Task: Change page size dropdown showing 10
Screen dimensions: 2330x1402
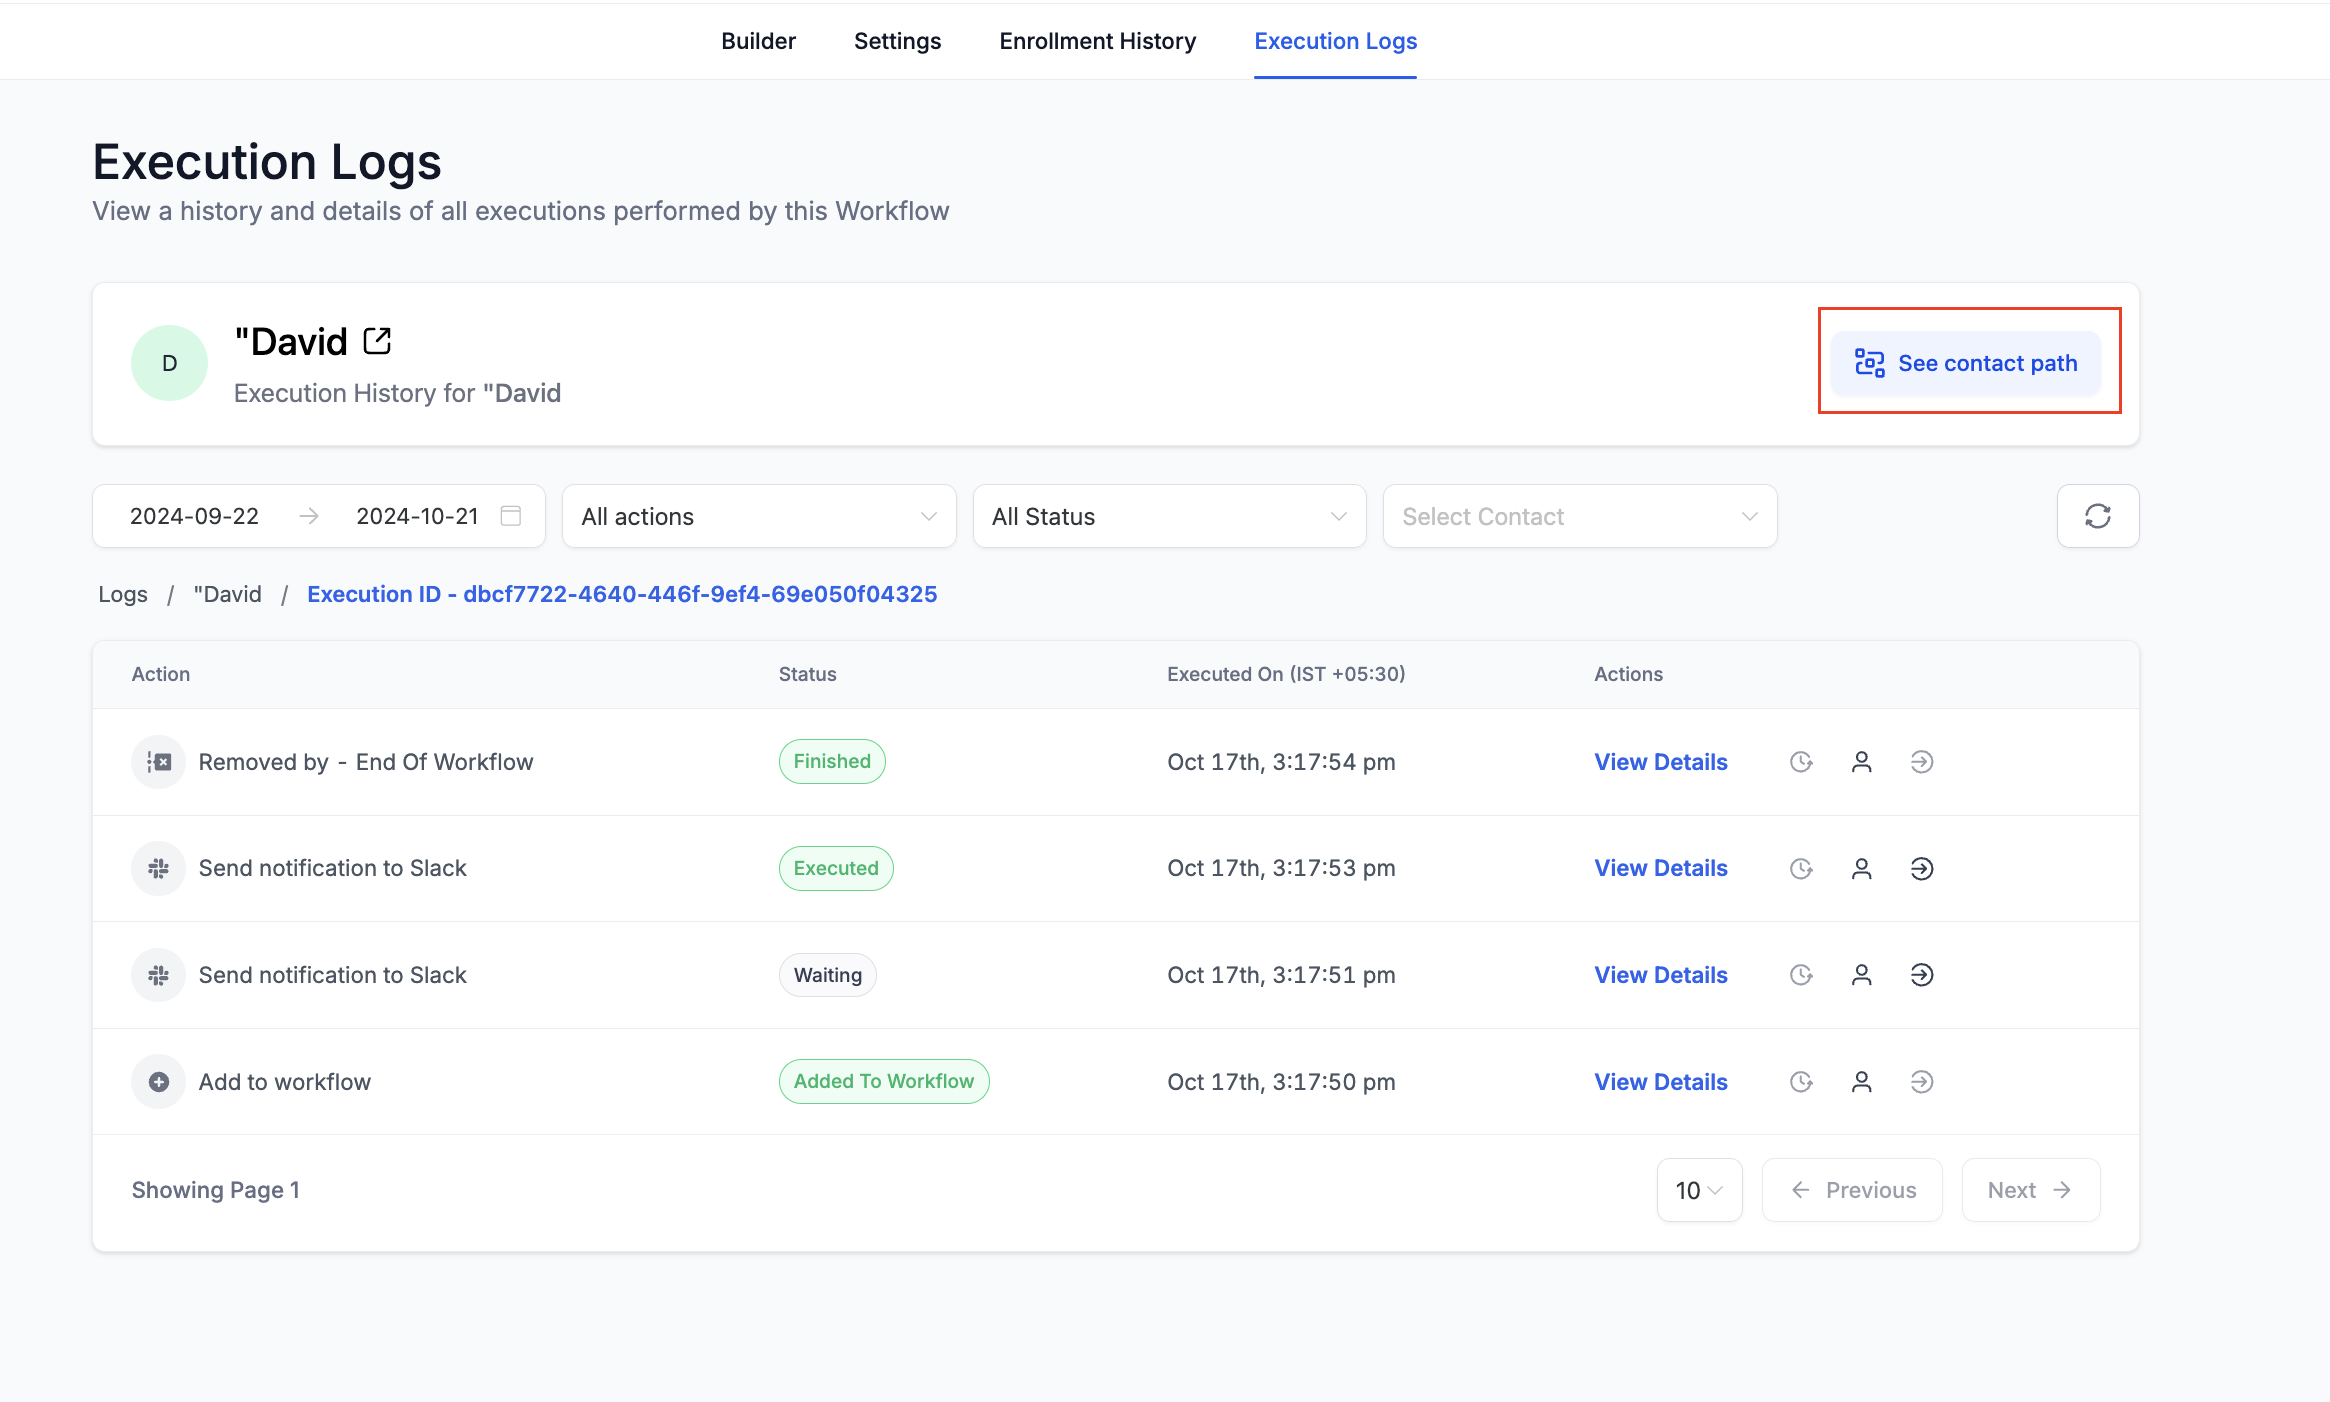Action: pos(1699,1190)
